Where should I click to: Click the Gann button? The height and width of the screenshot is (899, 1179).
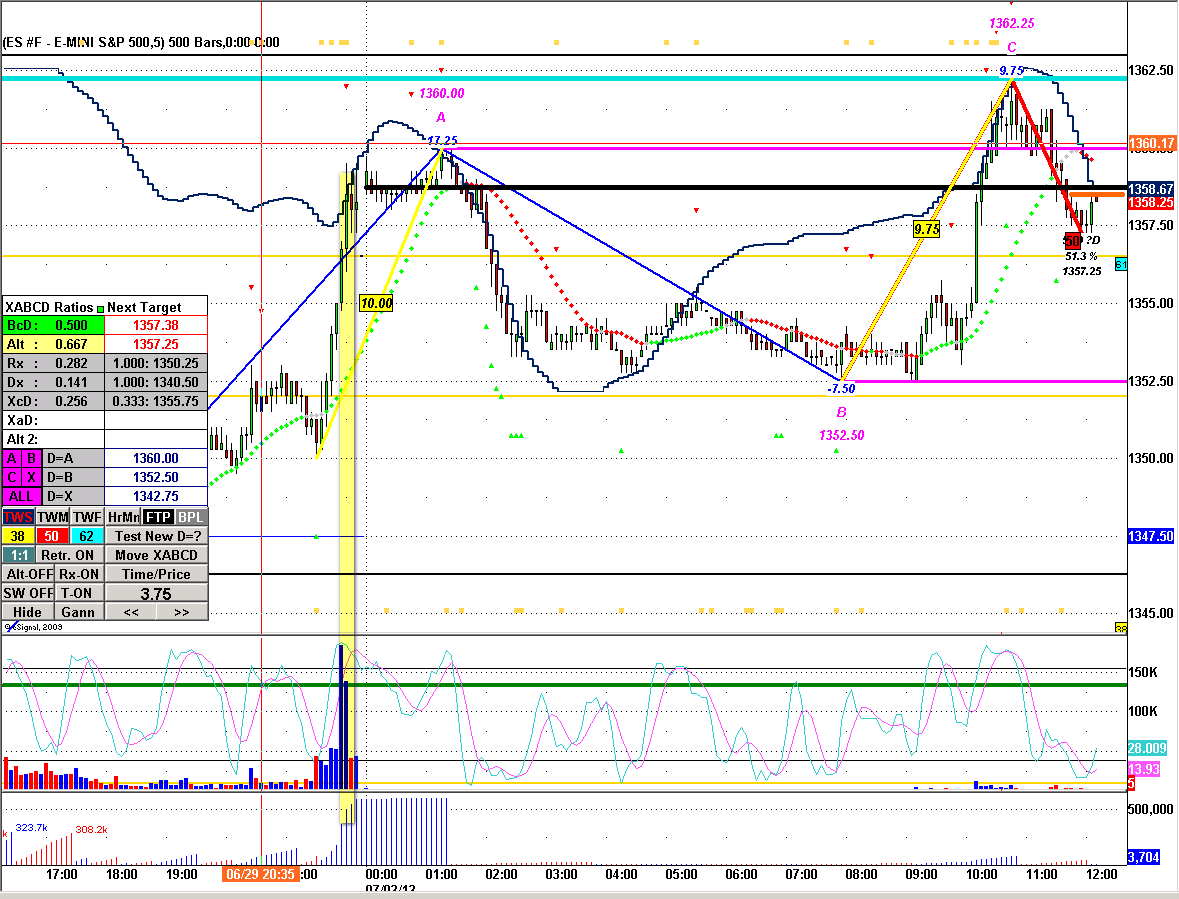pos(80,612)
